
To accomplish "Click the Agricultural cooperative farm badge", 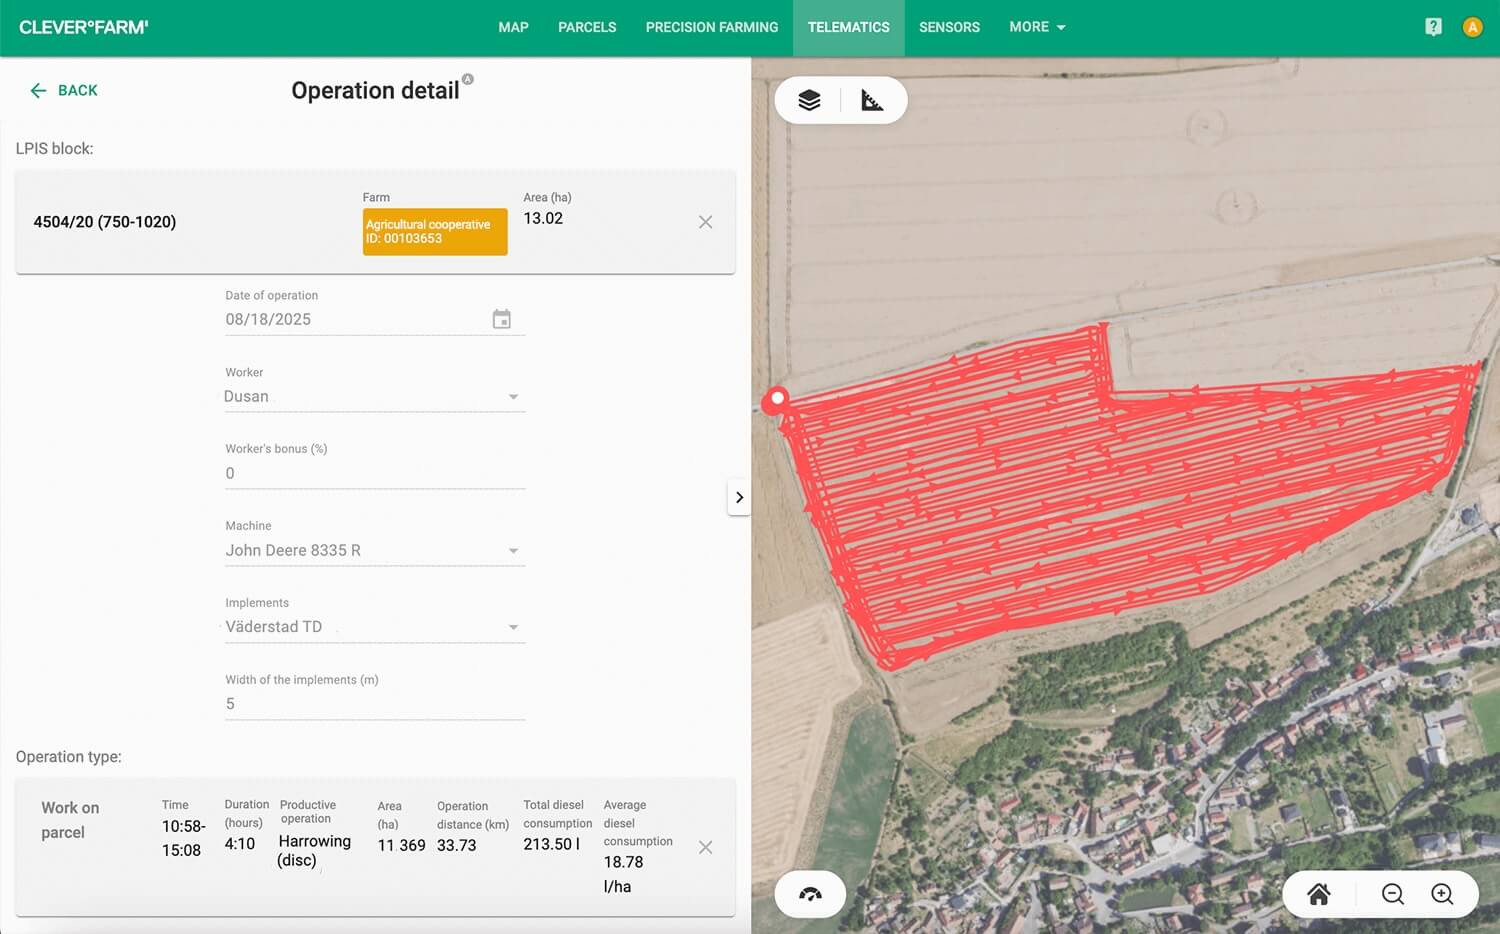I will click(435, 231).
